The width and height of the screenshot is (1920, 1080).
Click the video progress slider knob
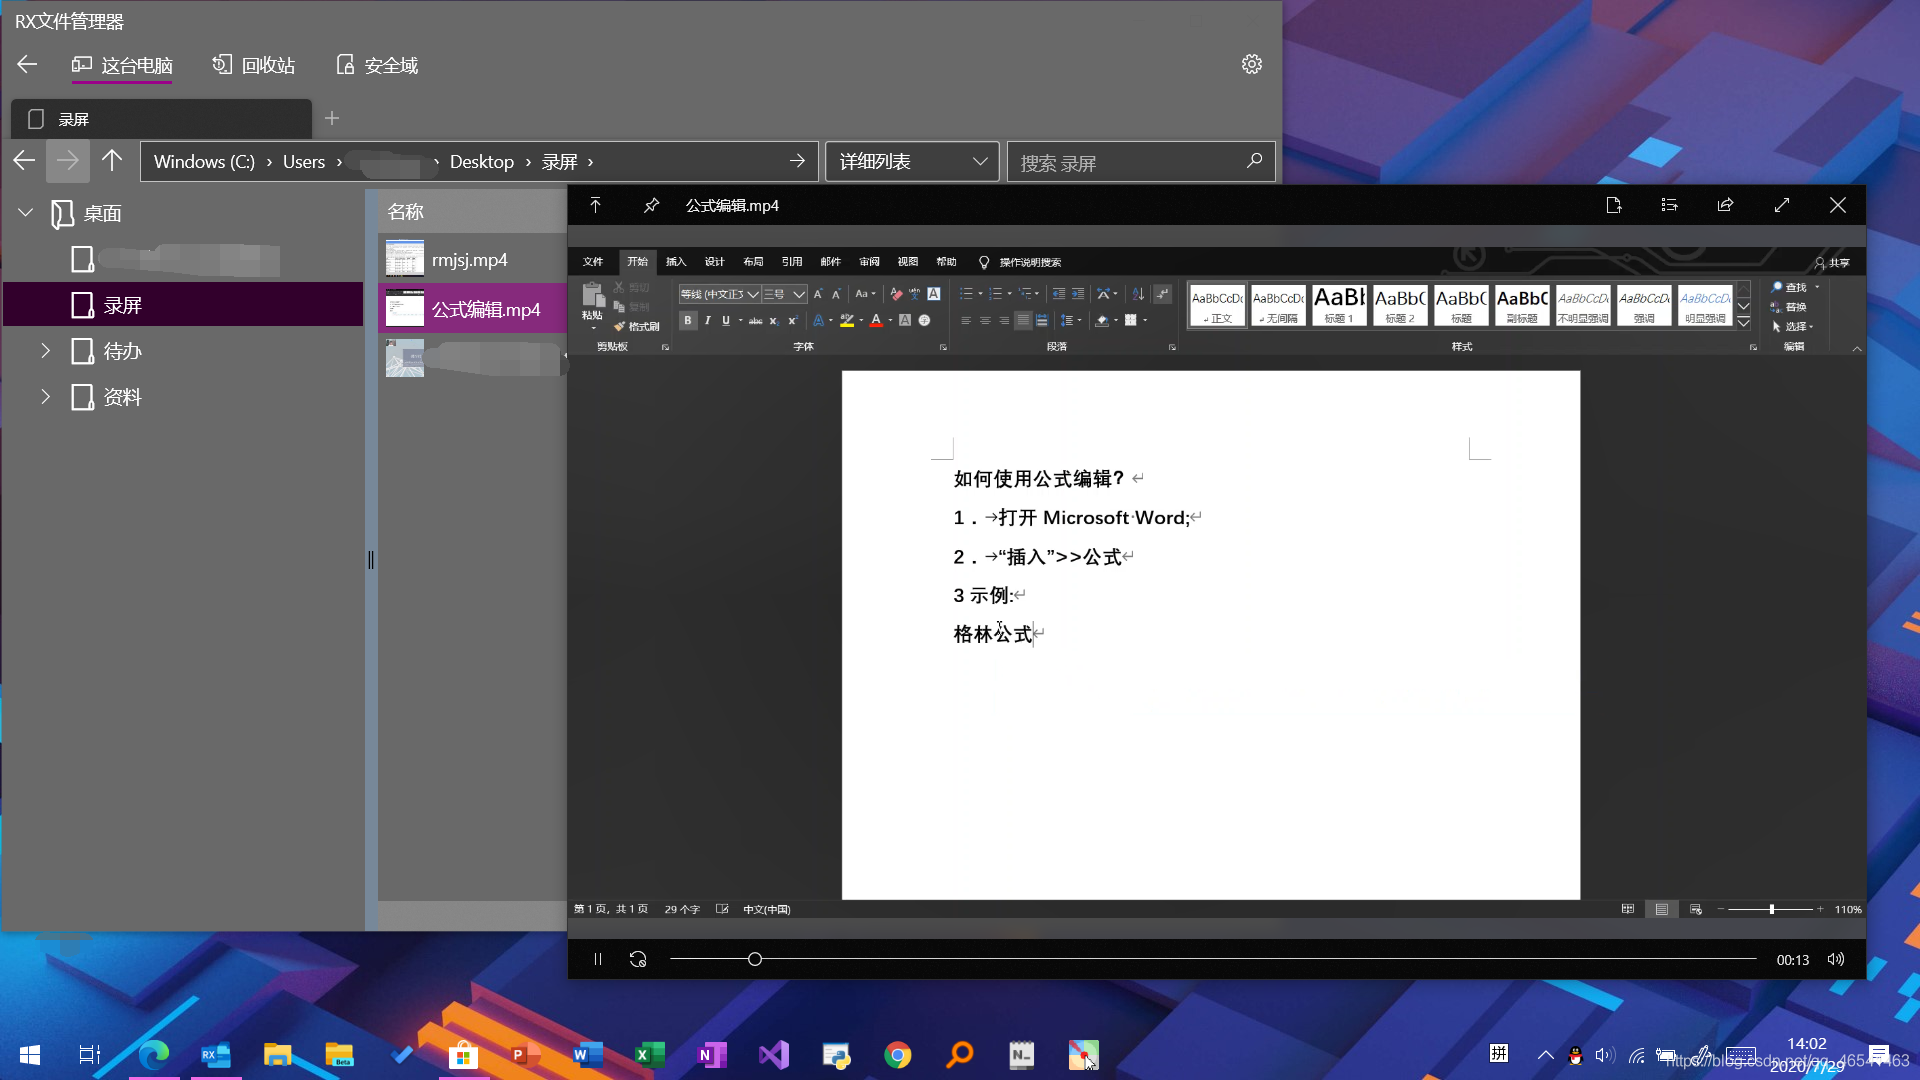point(755,959)
